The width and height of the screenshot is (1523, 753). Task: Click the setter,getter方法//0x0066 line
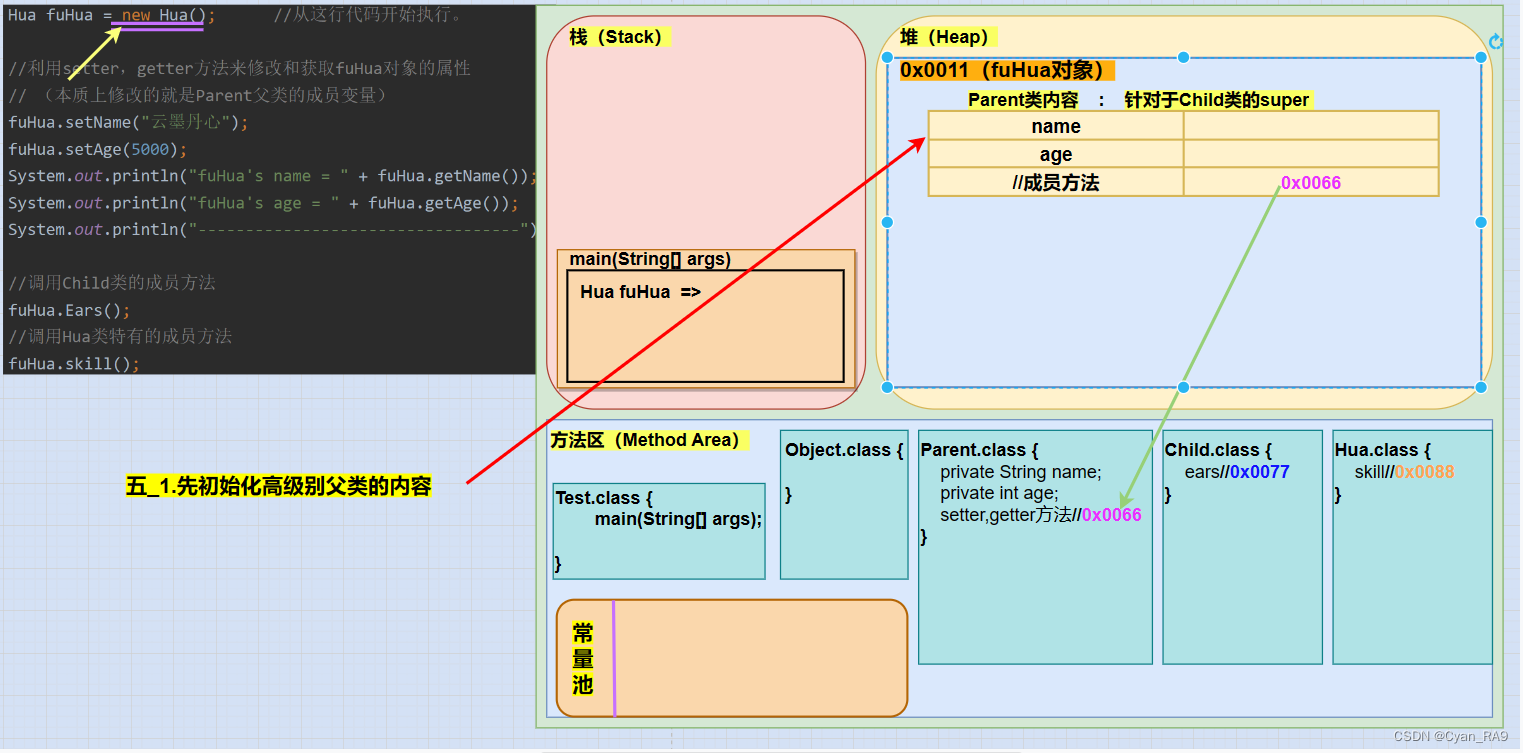1040,515
